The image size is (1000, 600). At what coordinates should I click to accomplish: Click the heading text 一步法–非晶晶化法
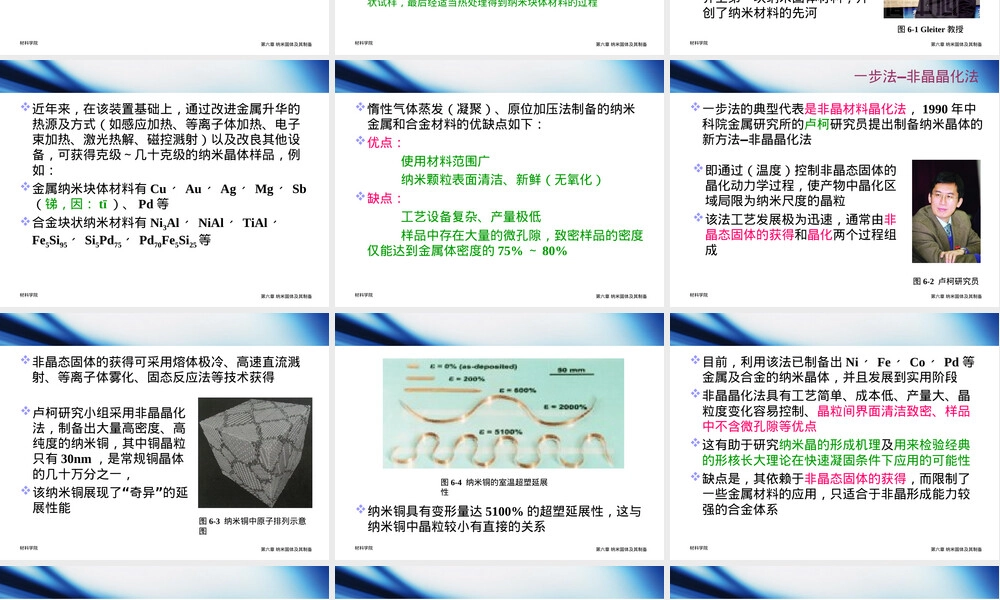pos(916,77)
